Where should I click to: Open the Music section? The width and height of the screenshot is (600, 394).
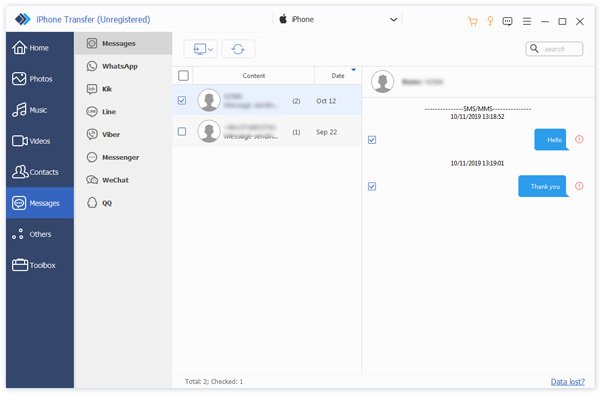click(x=40, y=110)
